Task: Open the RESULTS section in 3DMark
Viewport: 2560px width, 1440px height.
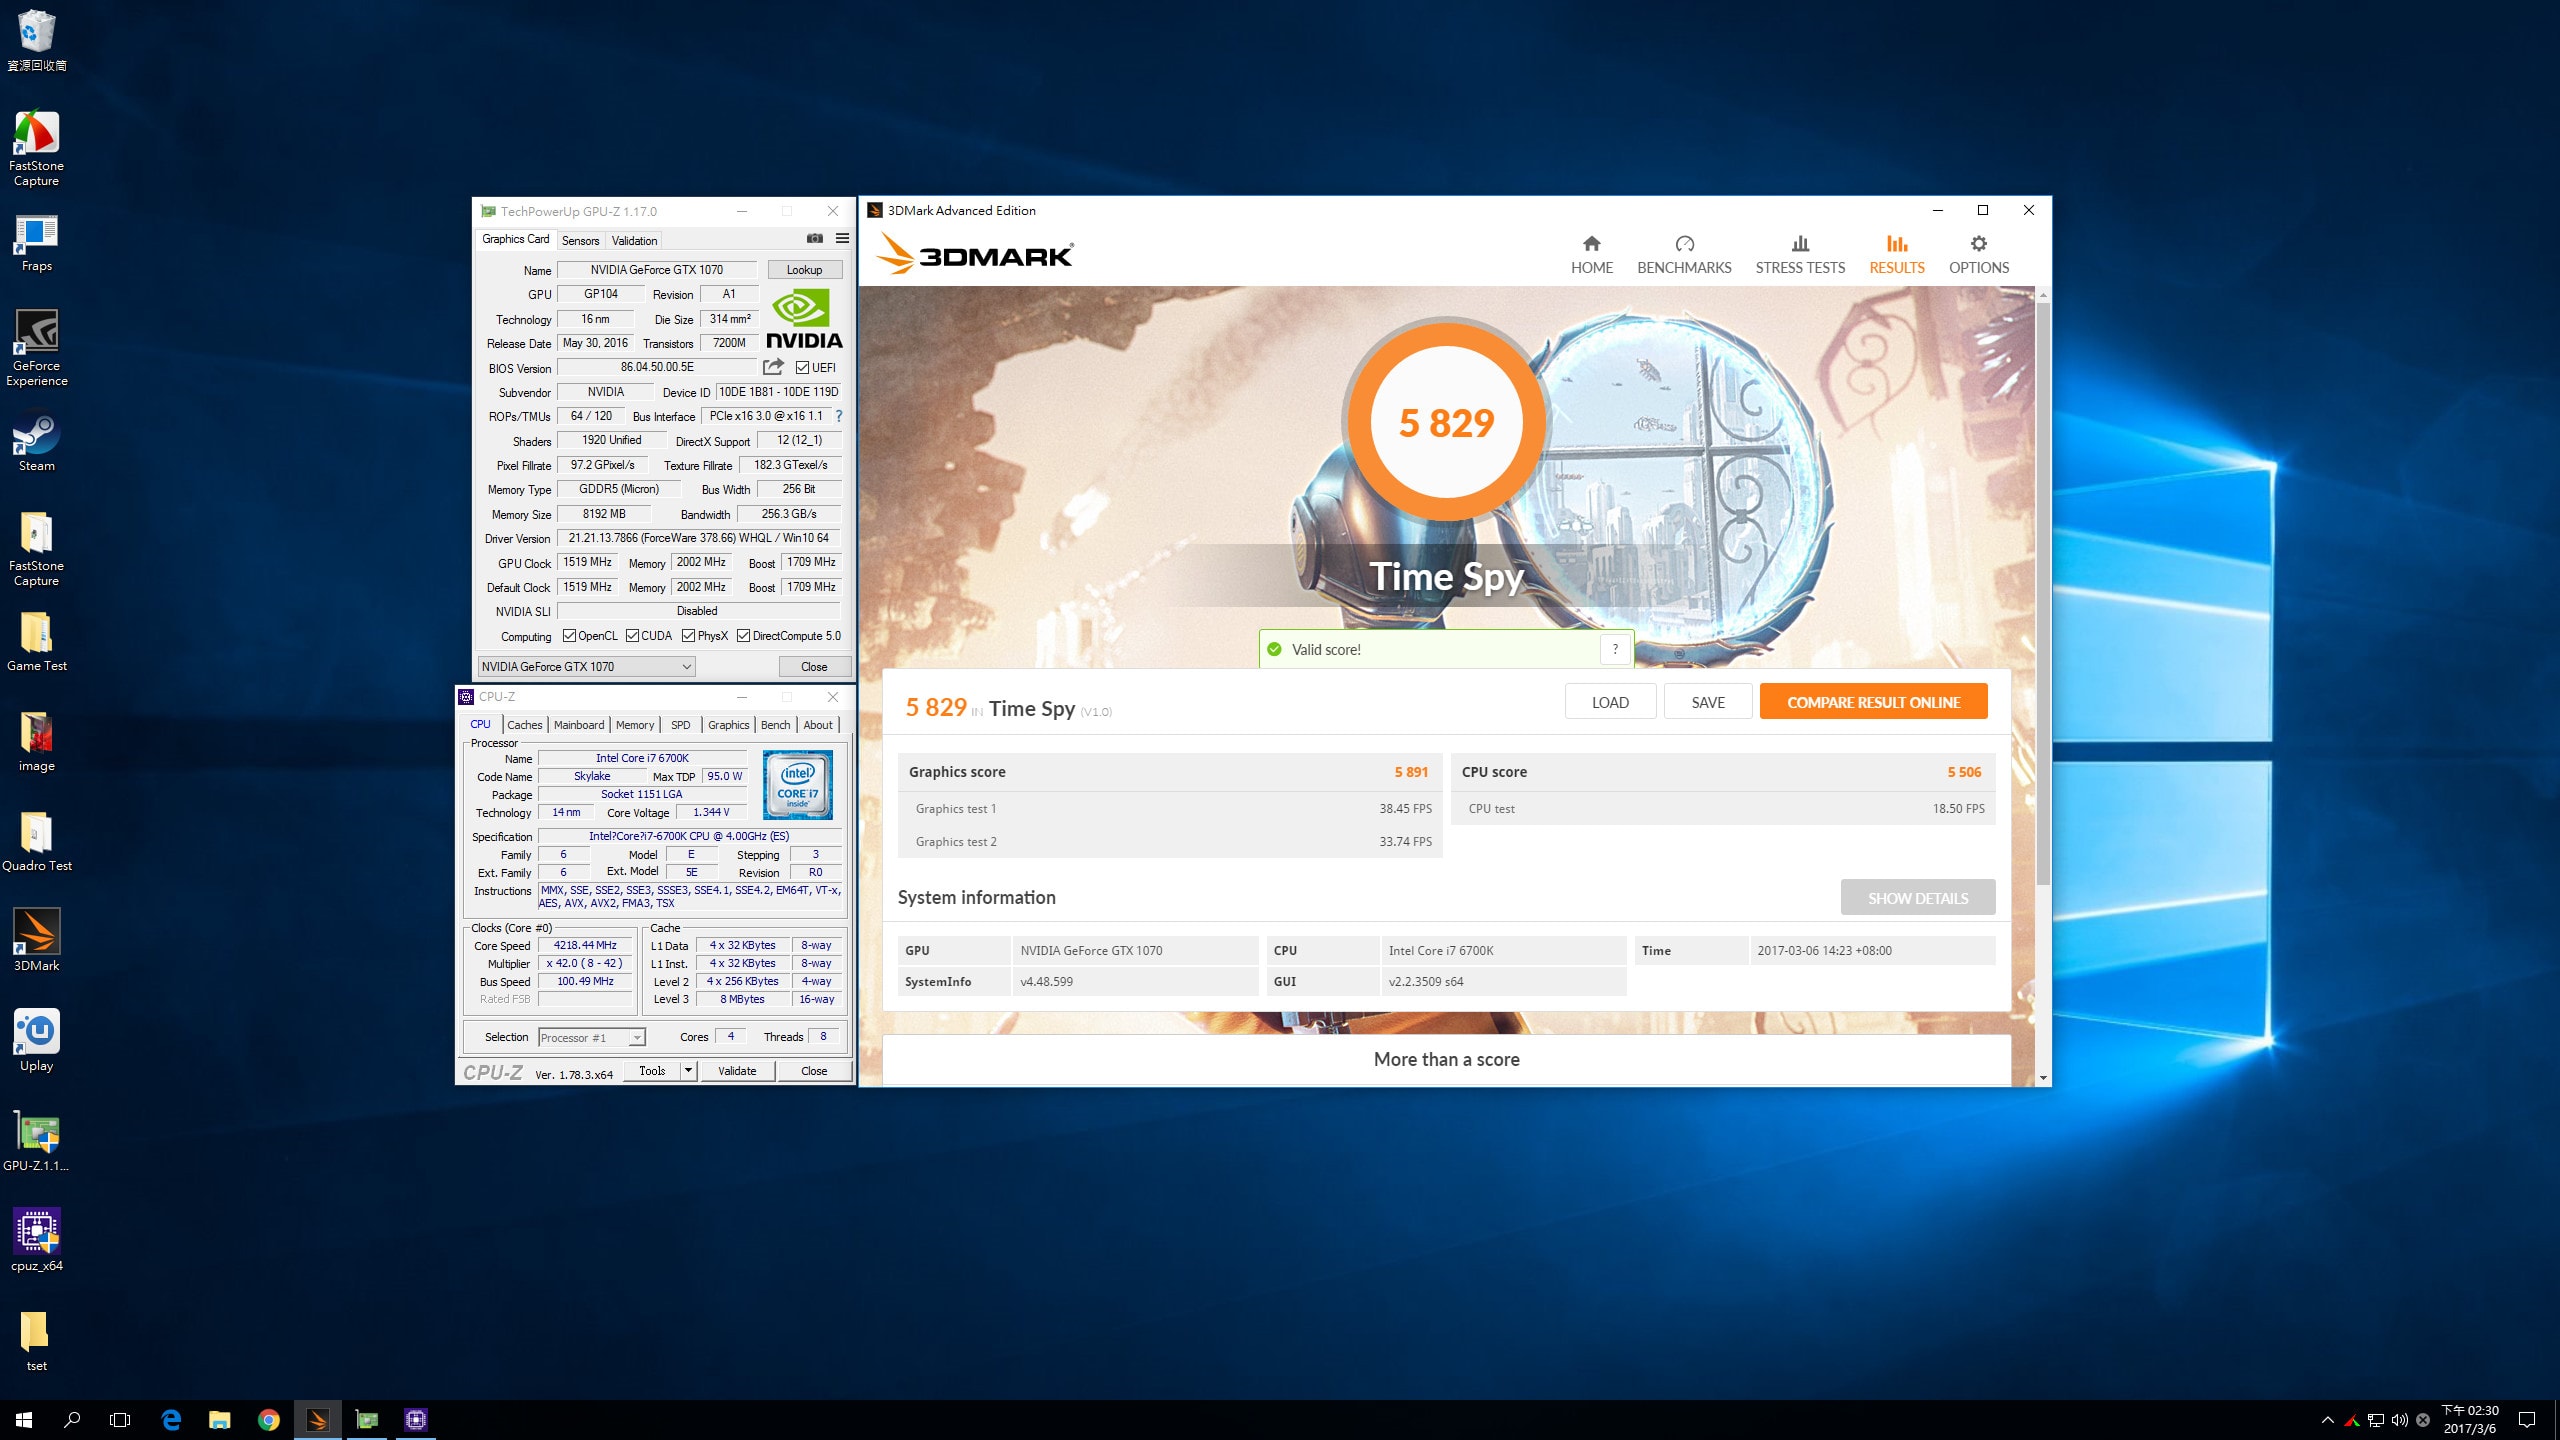Action: pyautogui.click(x=1897, y=255)
